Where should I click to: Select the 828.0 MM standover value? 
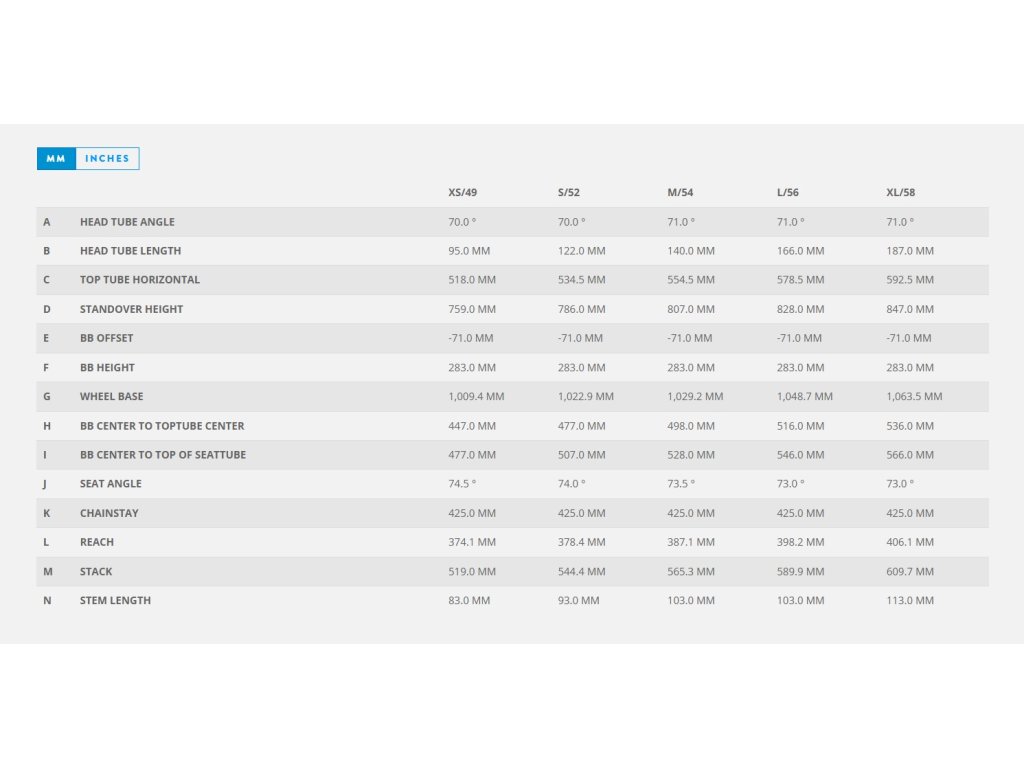(x=801, y=309)
